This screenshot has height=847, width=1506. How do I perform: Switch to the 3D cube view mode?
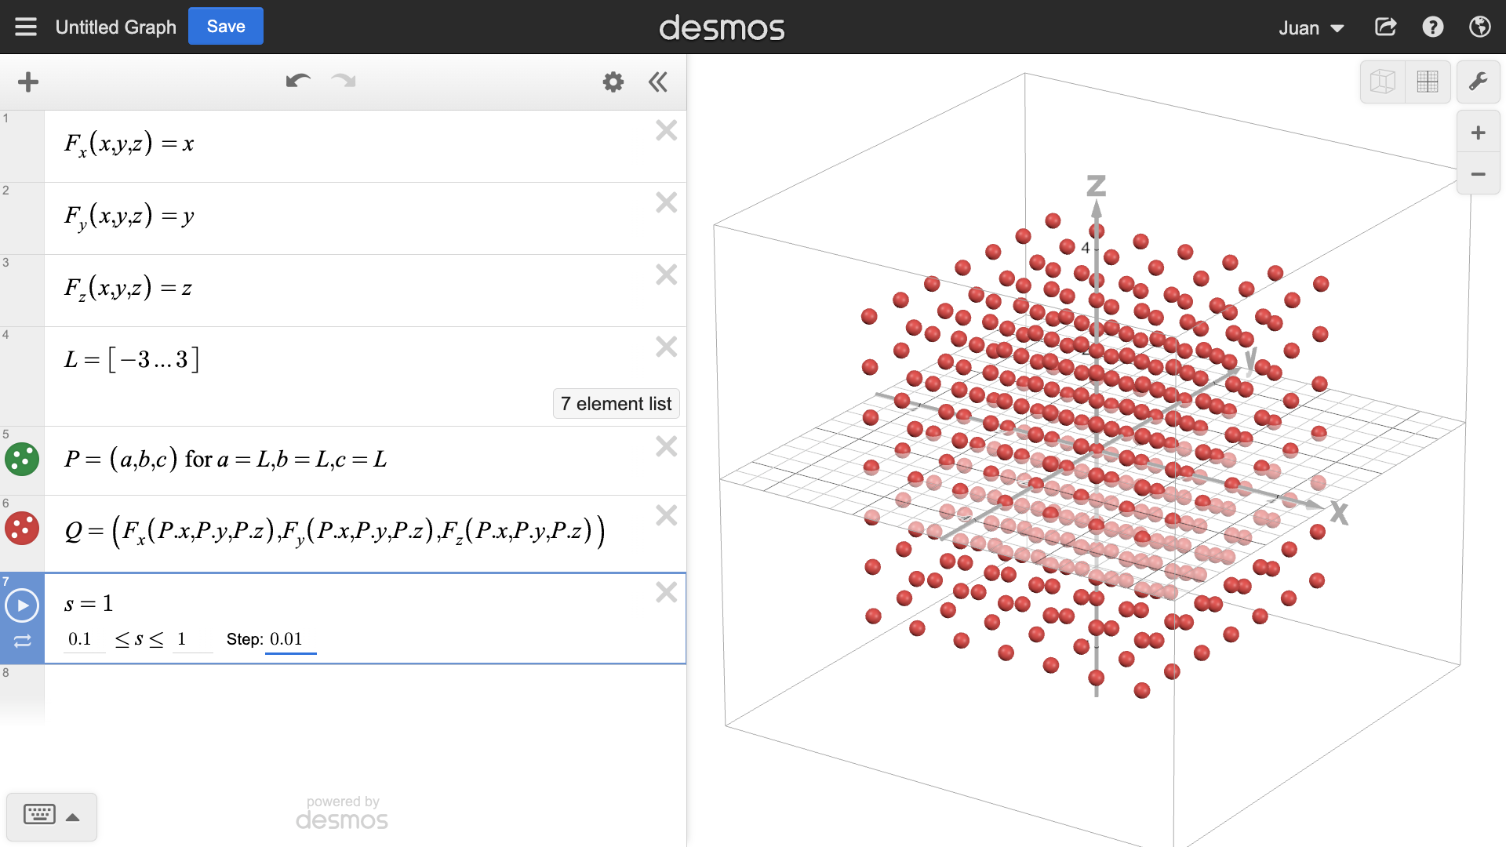(1383, 82)
